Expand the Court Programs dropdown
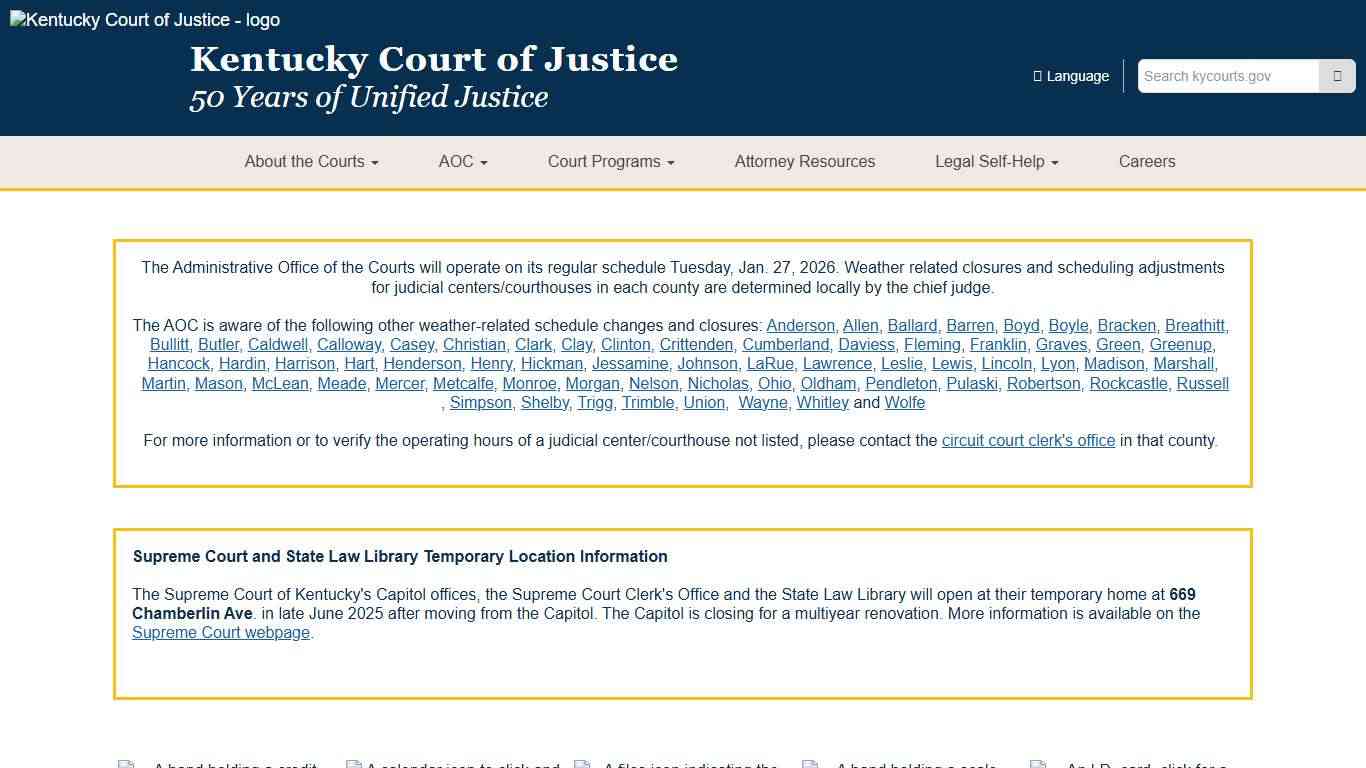 [x=610, y=162]
